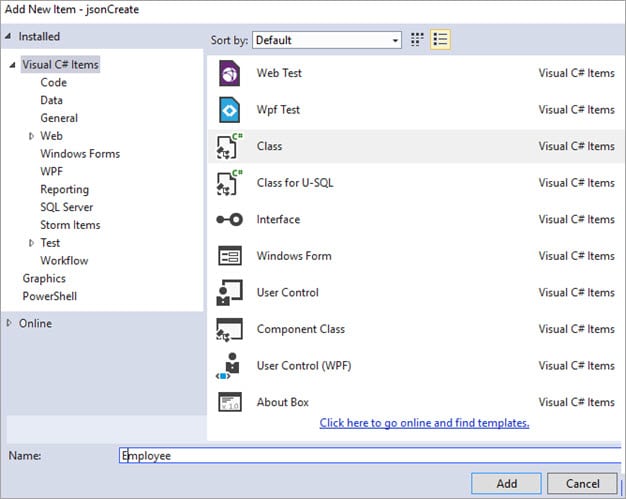Click the Component Class template icon
This screenshot has width=626, height=499.
[x=230, y=329]
